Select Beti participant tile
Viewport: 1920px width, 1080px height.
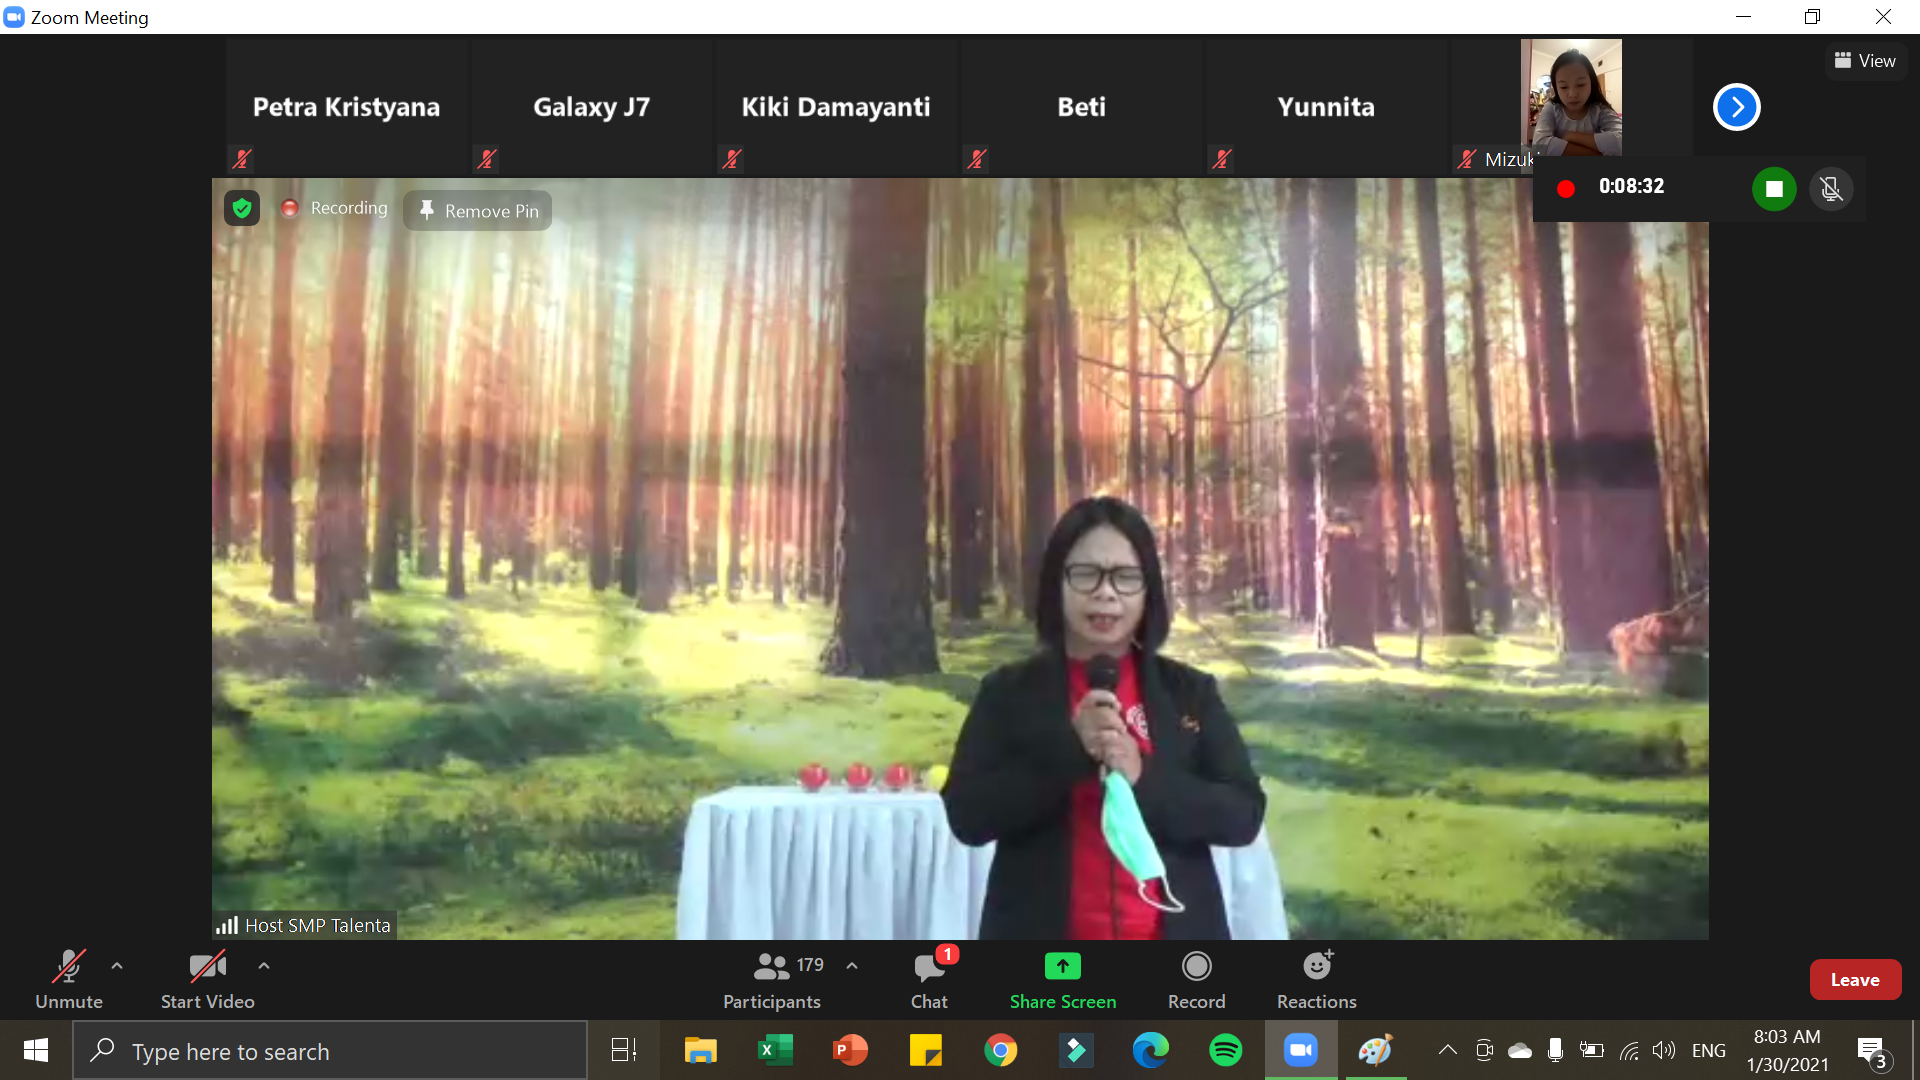(1082, 107)
